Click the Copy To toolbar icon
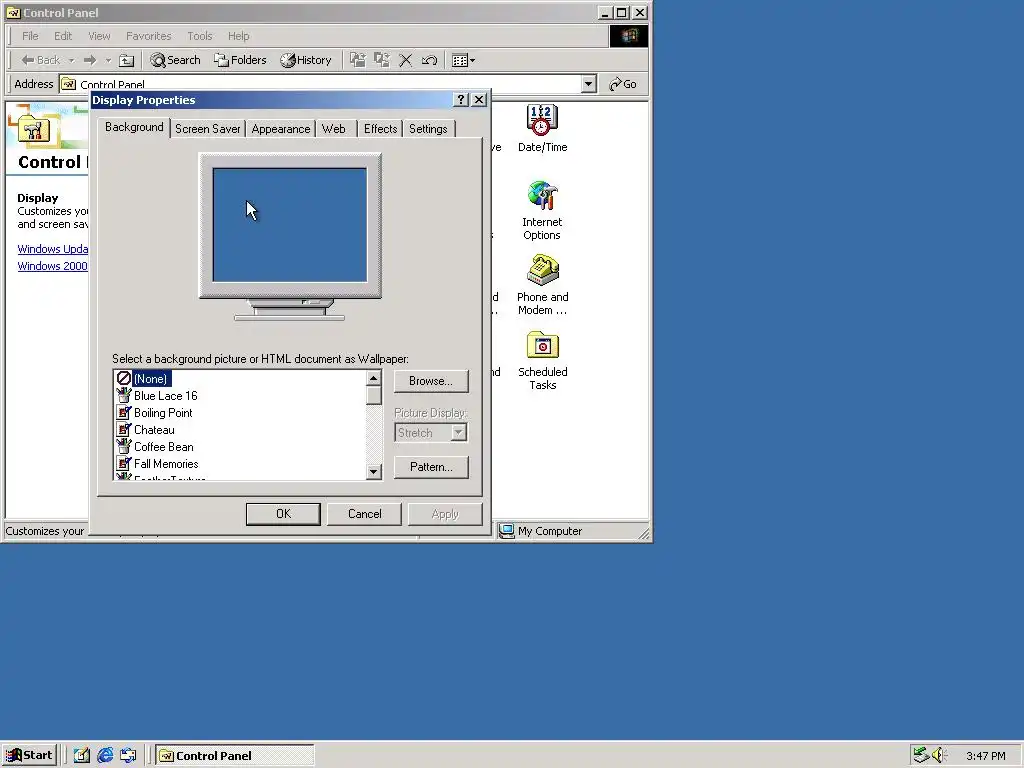The height and width of the screenshot is (768, 1024). (381, 60)
